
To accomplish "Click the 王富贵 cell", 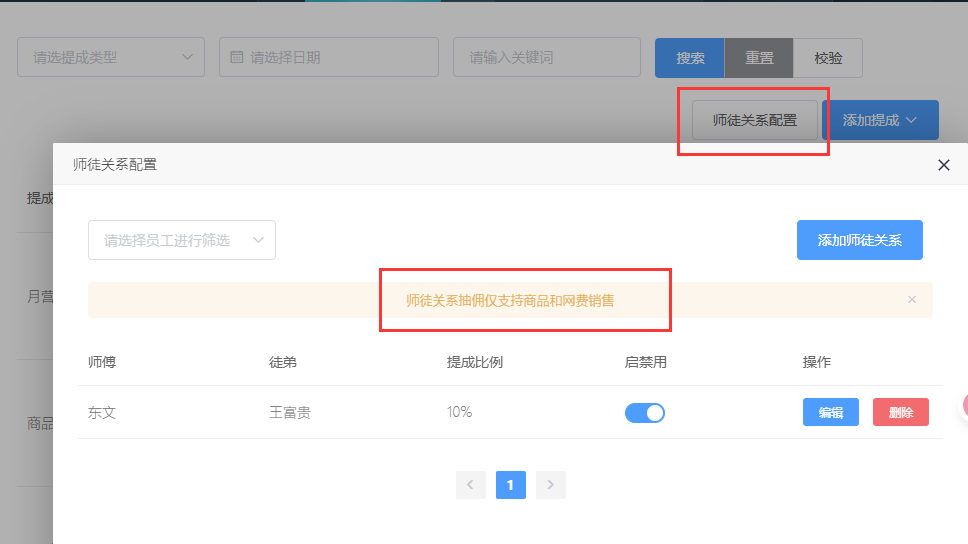I will click(x=290, y=412).
